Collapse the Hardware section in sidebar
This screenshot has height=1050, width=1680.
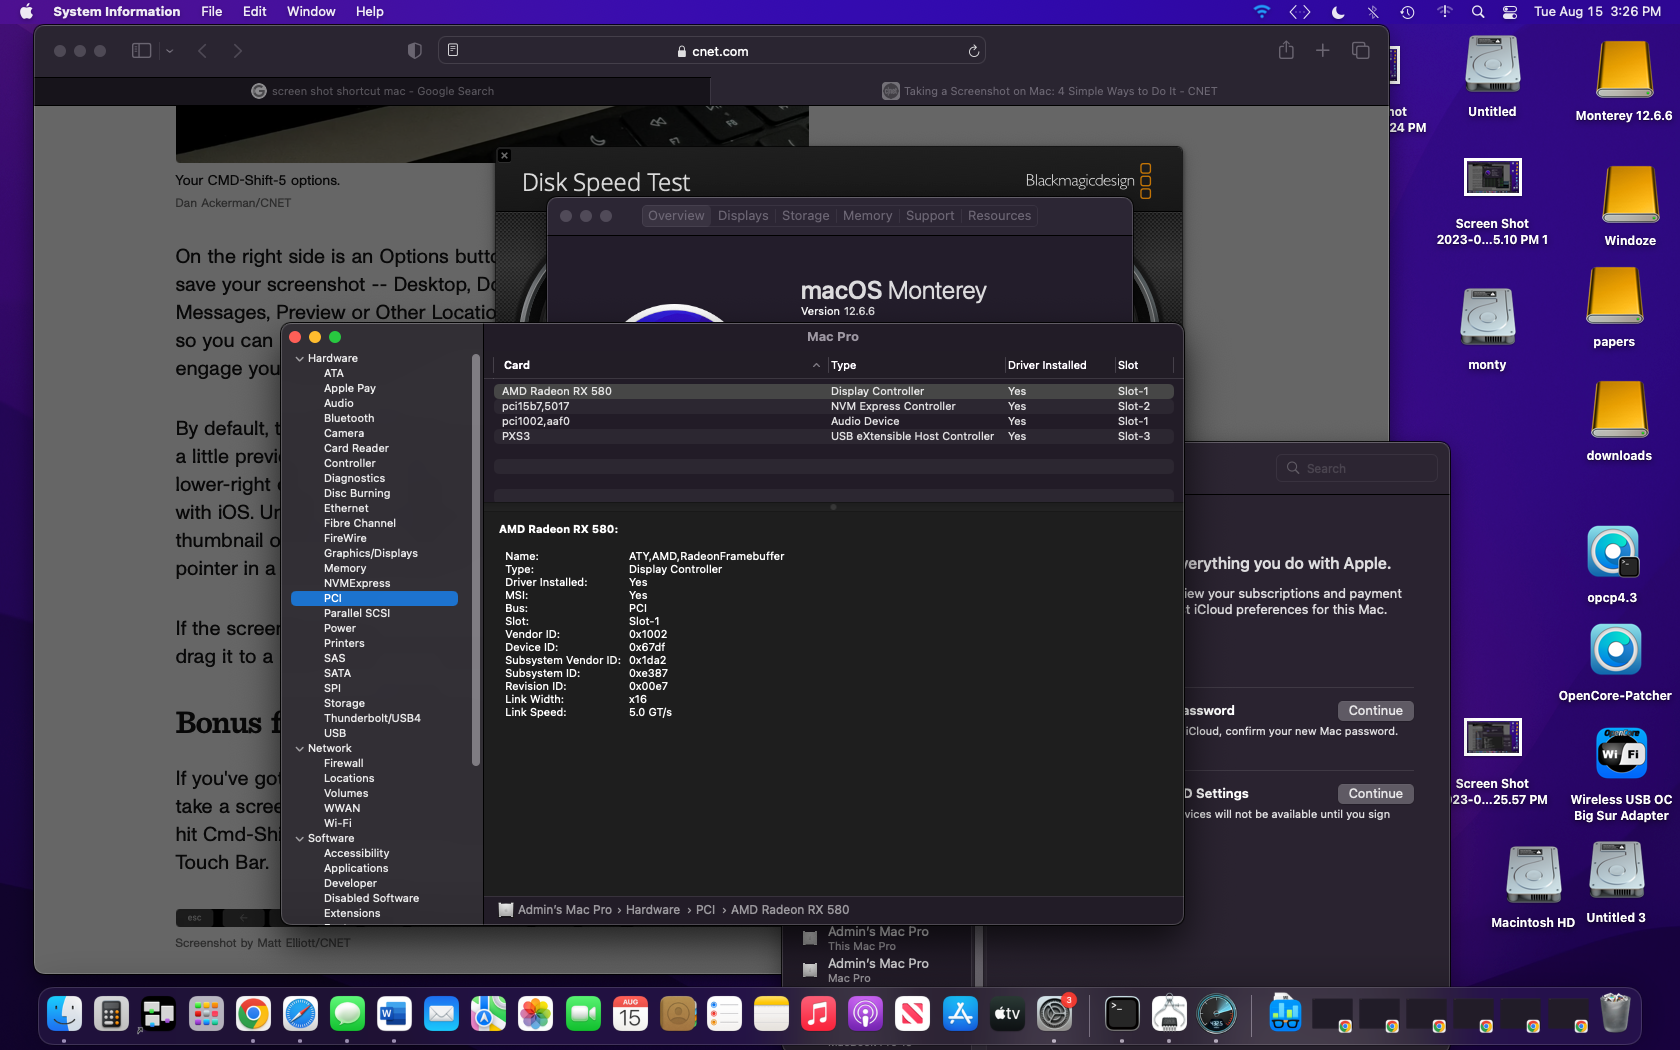(300, 358)
